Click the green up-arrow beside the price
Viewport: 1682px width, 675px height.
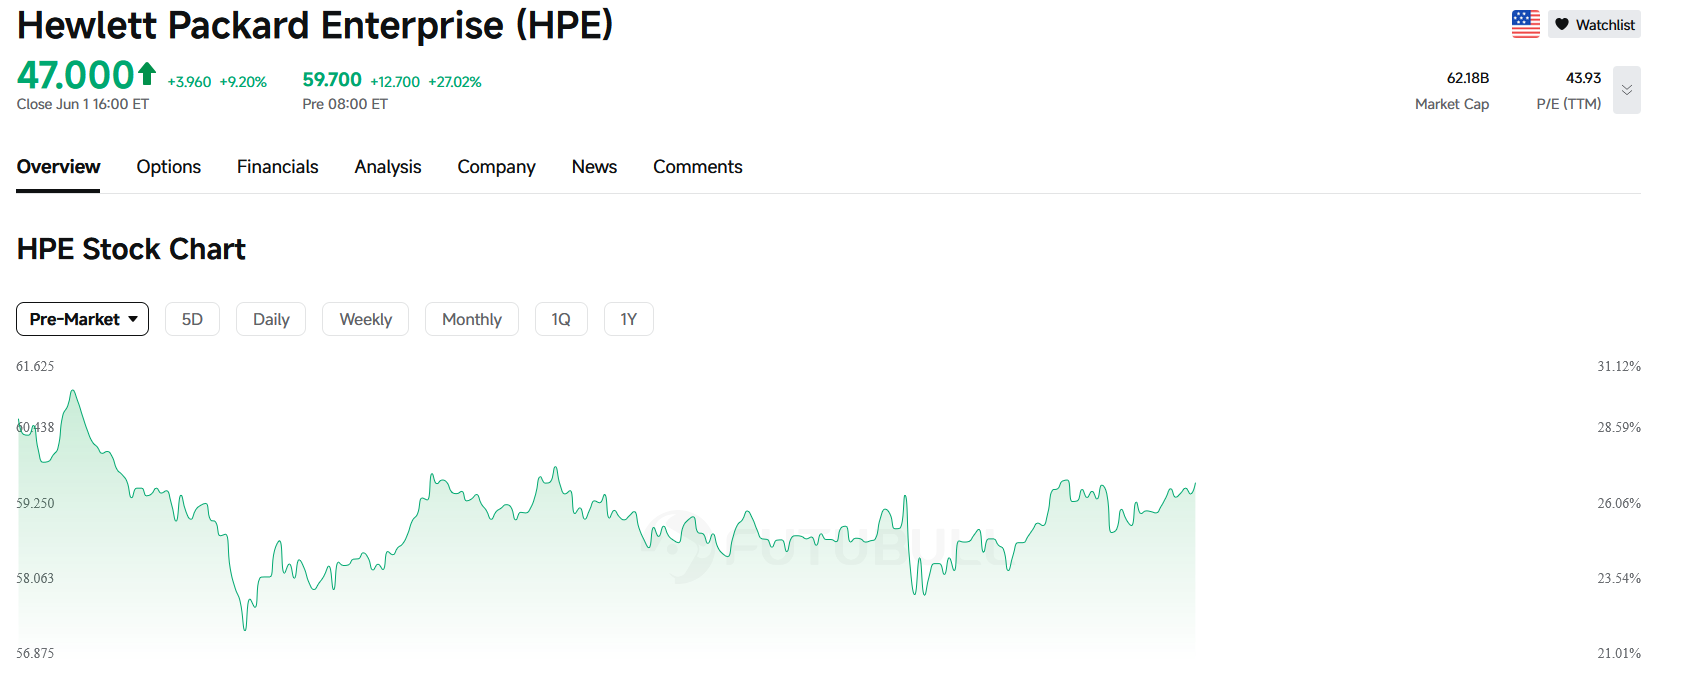coord(147,73)
